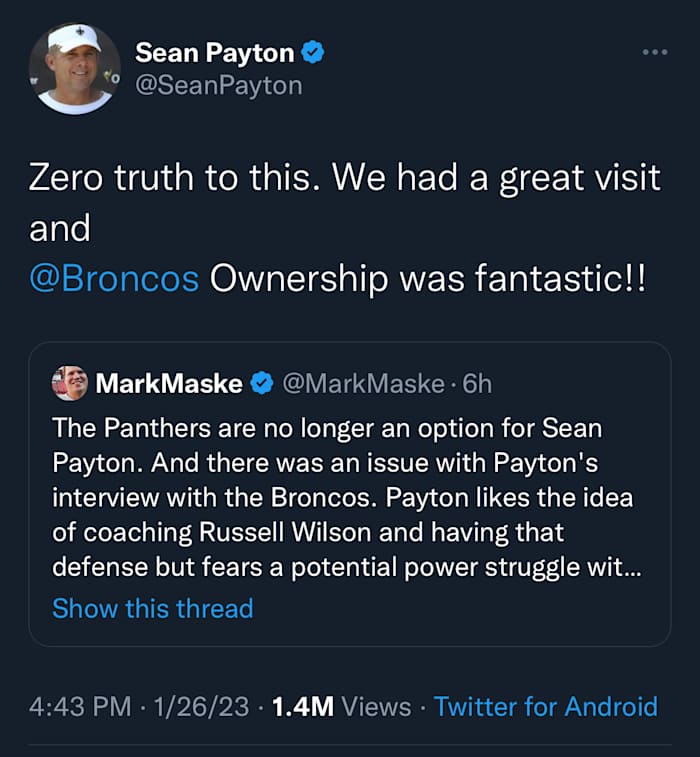Open the @SeanPayton handle

[x=218, y=86]
